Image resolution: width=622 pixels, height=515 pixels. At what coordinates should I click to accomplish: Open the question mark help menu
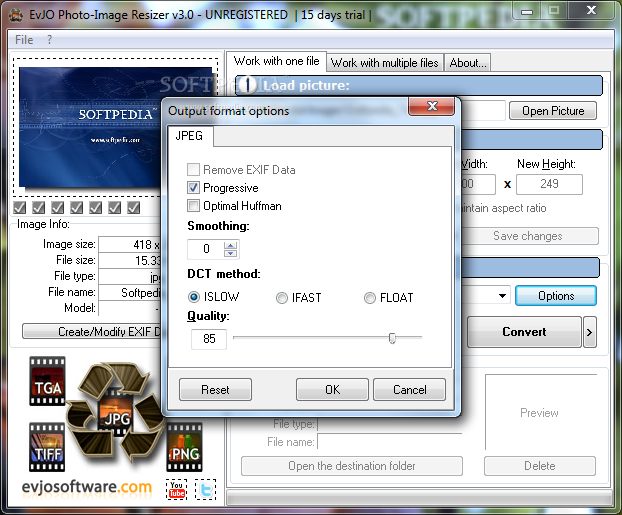pos(49,40)
